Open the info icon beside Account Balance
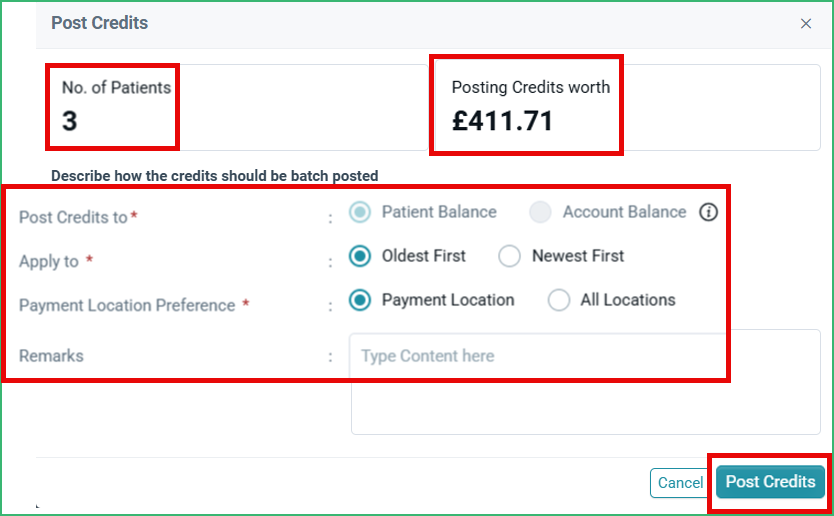Viewport: 834px width, 516px height. coord(708,212)
